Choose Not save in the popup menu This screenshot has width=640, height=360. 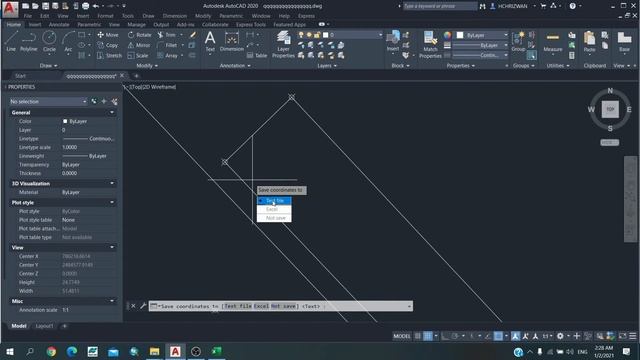[x=274, y=218]
